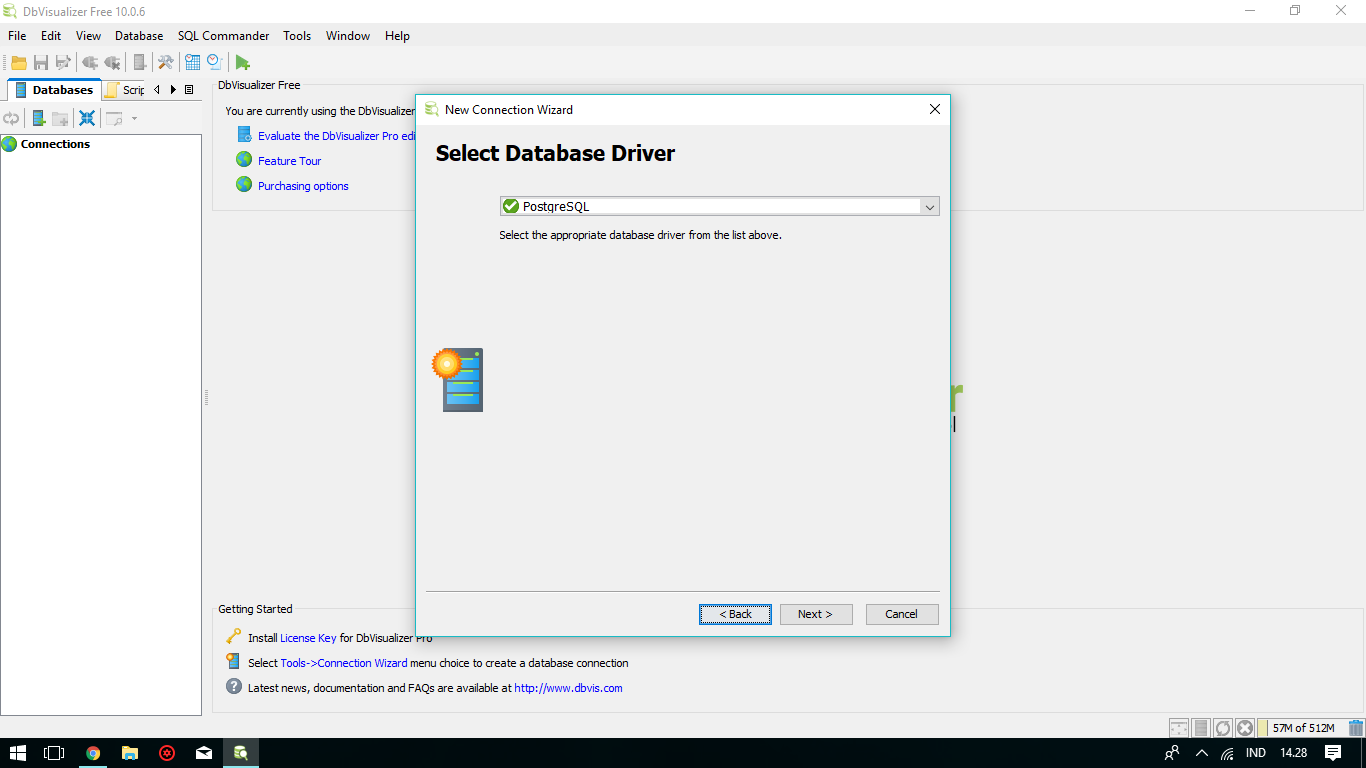Switch to the Databases tab
1366x768 pixels.
pyautogui.click(x=55, y=90)
